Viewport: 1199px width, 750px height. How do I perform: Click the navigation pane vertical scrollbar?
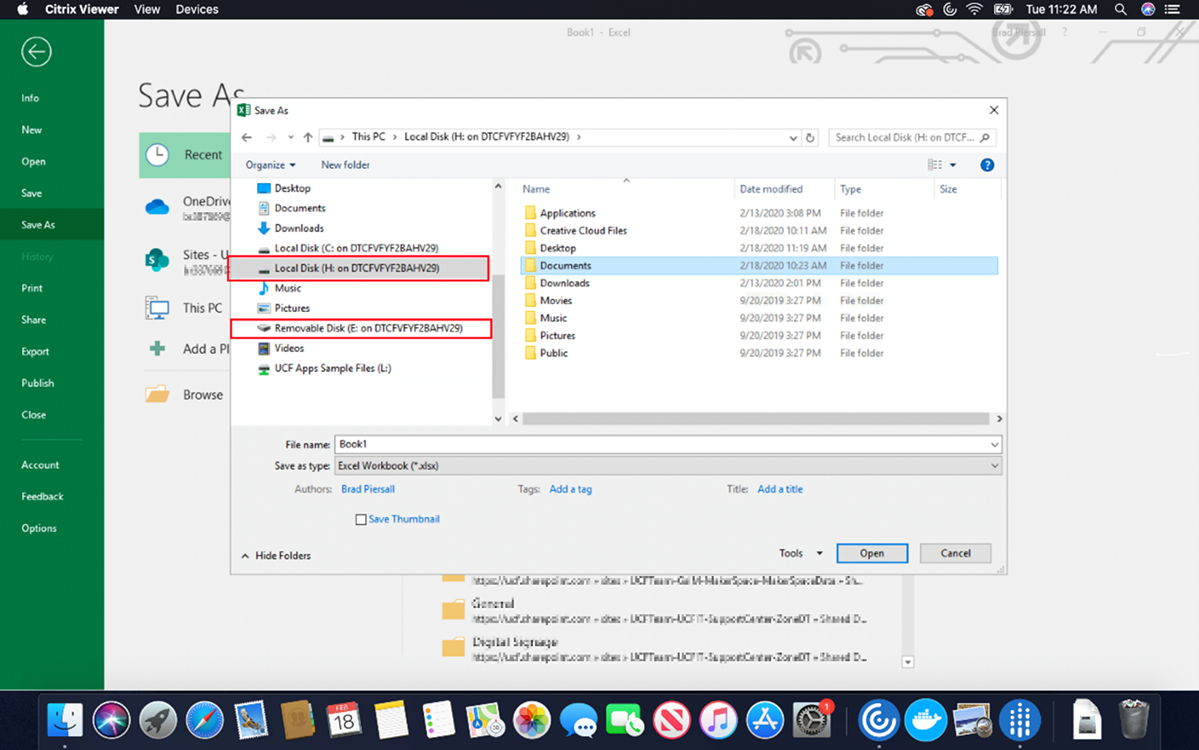pos(499,336)
